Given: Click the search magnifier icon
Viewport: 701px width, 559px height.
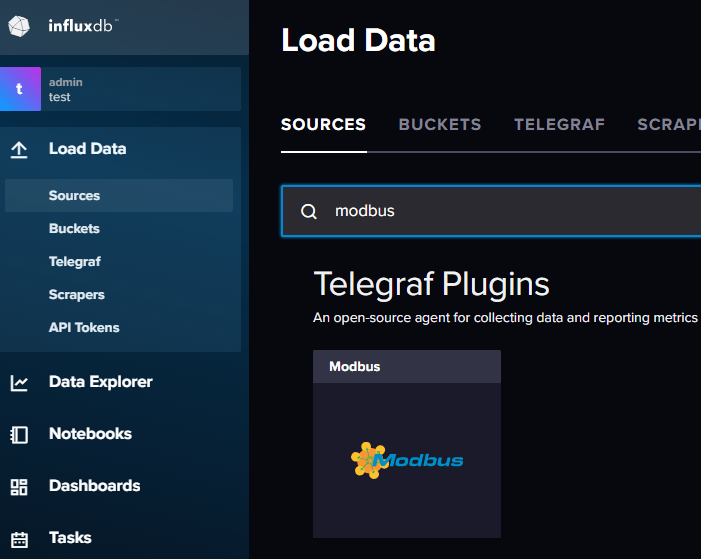Looking at the screenshot, I should tap(309, 211).
